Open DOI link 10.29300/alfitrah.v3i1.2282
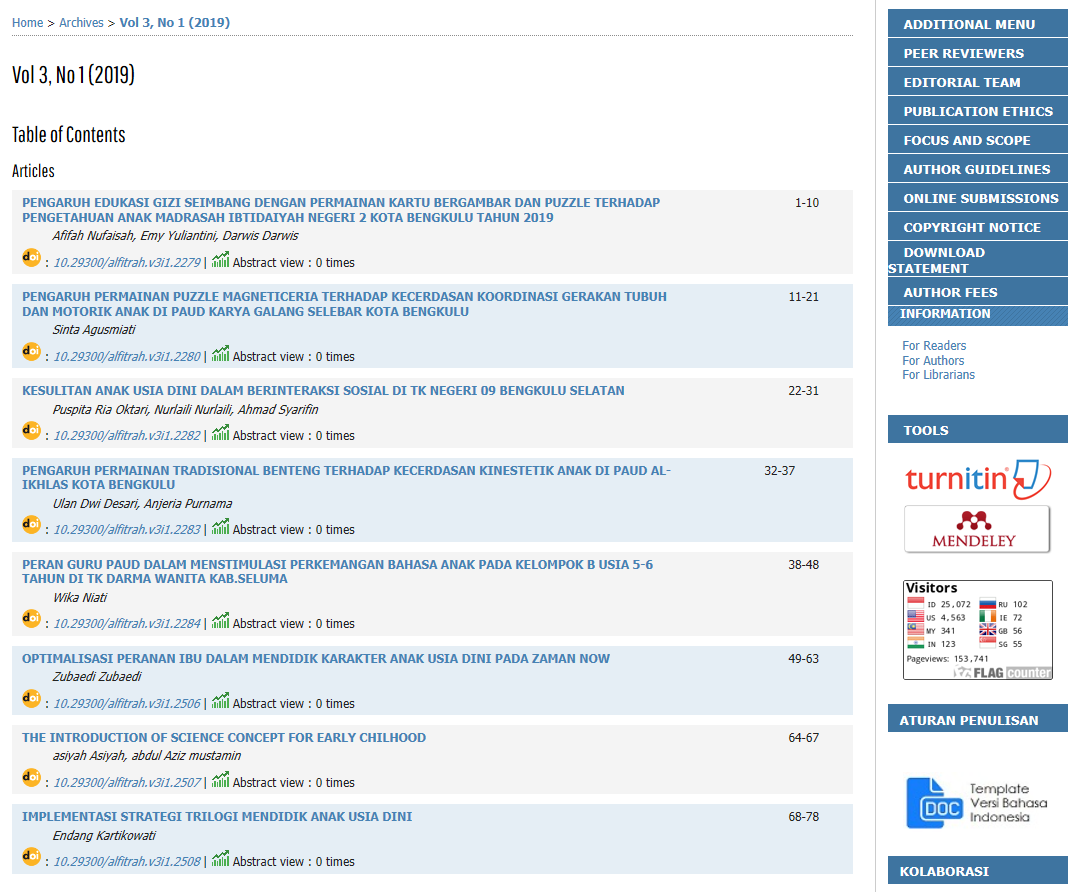The image size is (1080, 892). [127, 436]
